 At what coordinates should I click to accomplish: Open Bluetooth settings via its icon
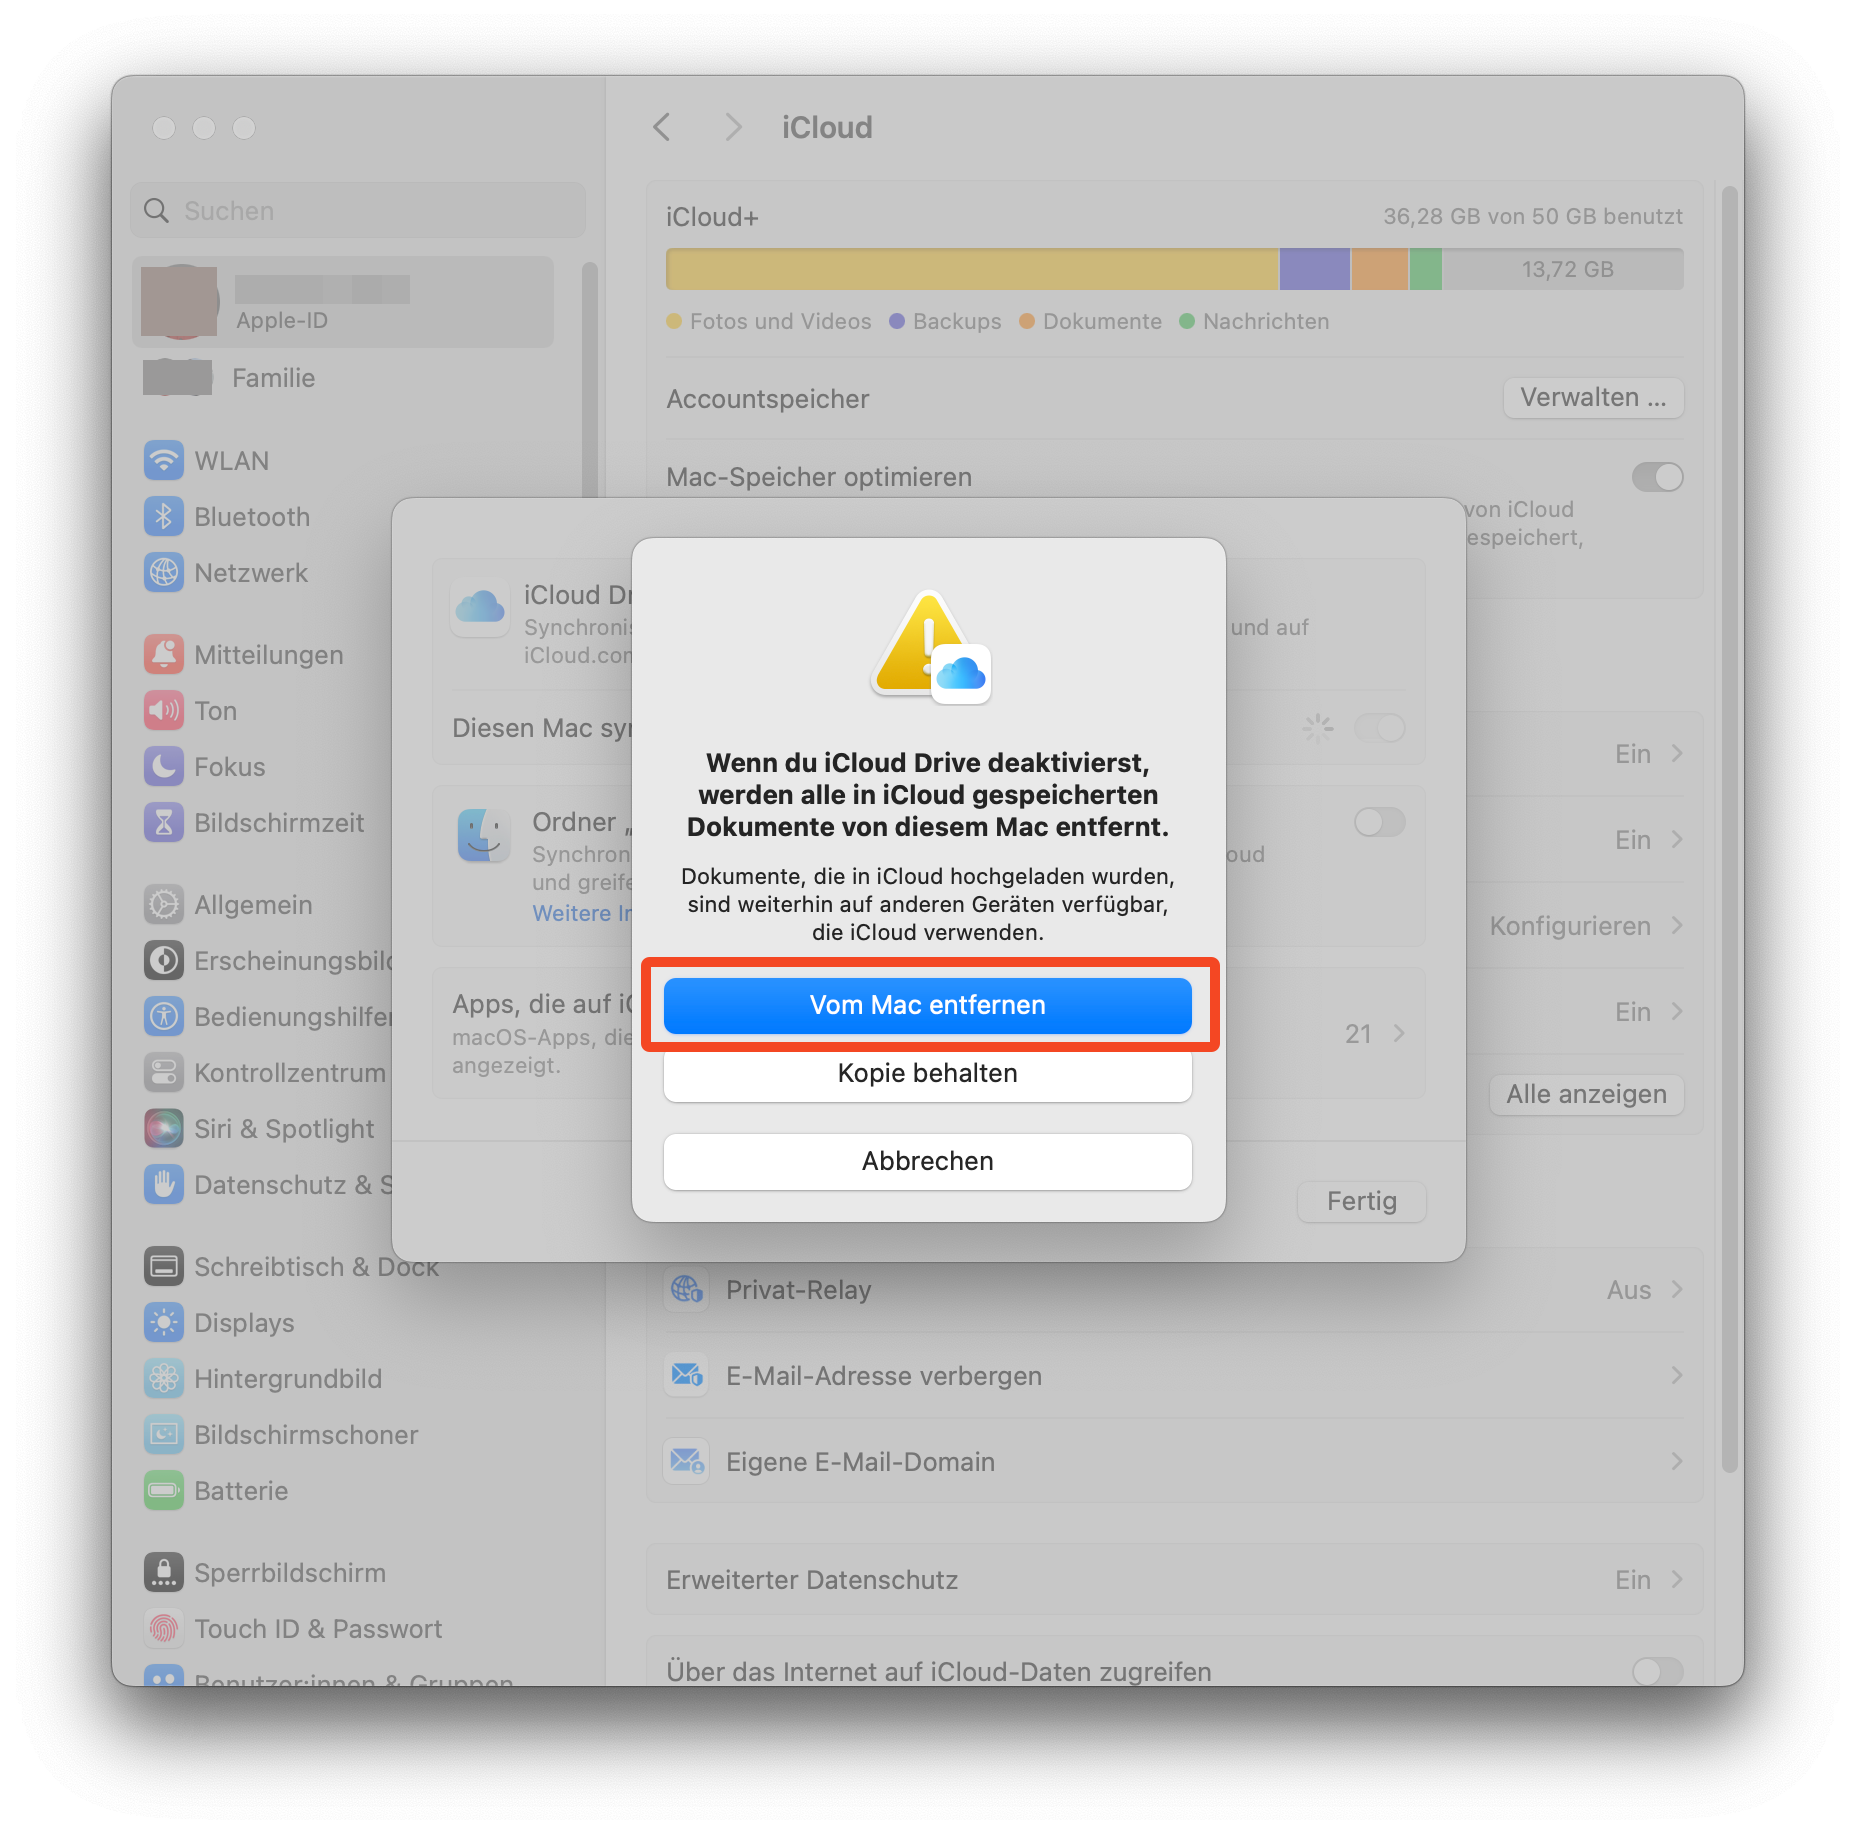click(x=164, y=517)
